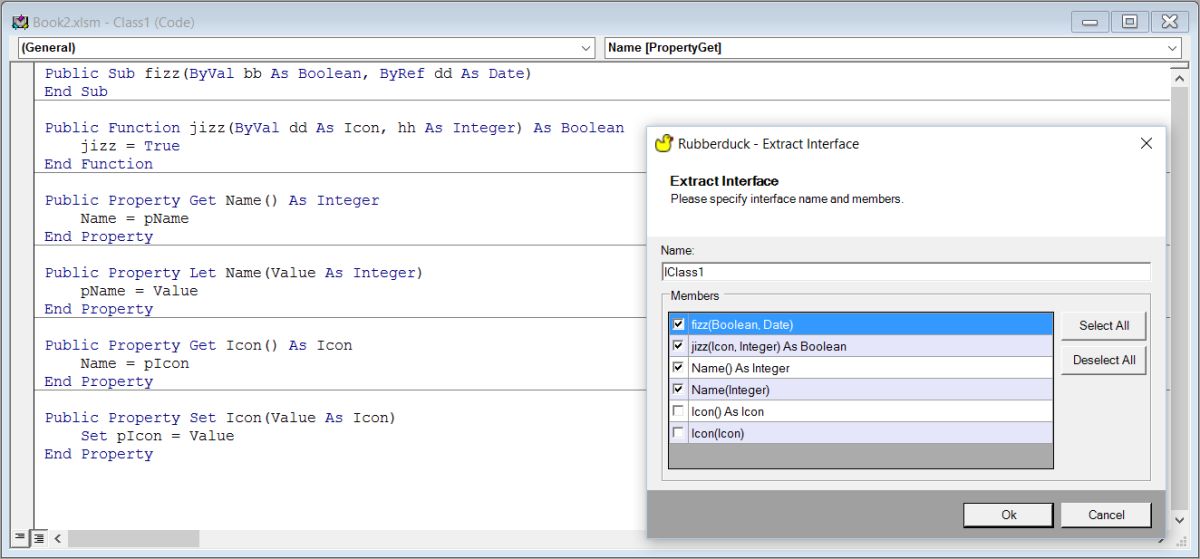Screen dimensions: 1200x559
Task: Click the 'Public Property Get Icon()' line
Action: [198, 345]
